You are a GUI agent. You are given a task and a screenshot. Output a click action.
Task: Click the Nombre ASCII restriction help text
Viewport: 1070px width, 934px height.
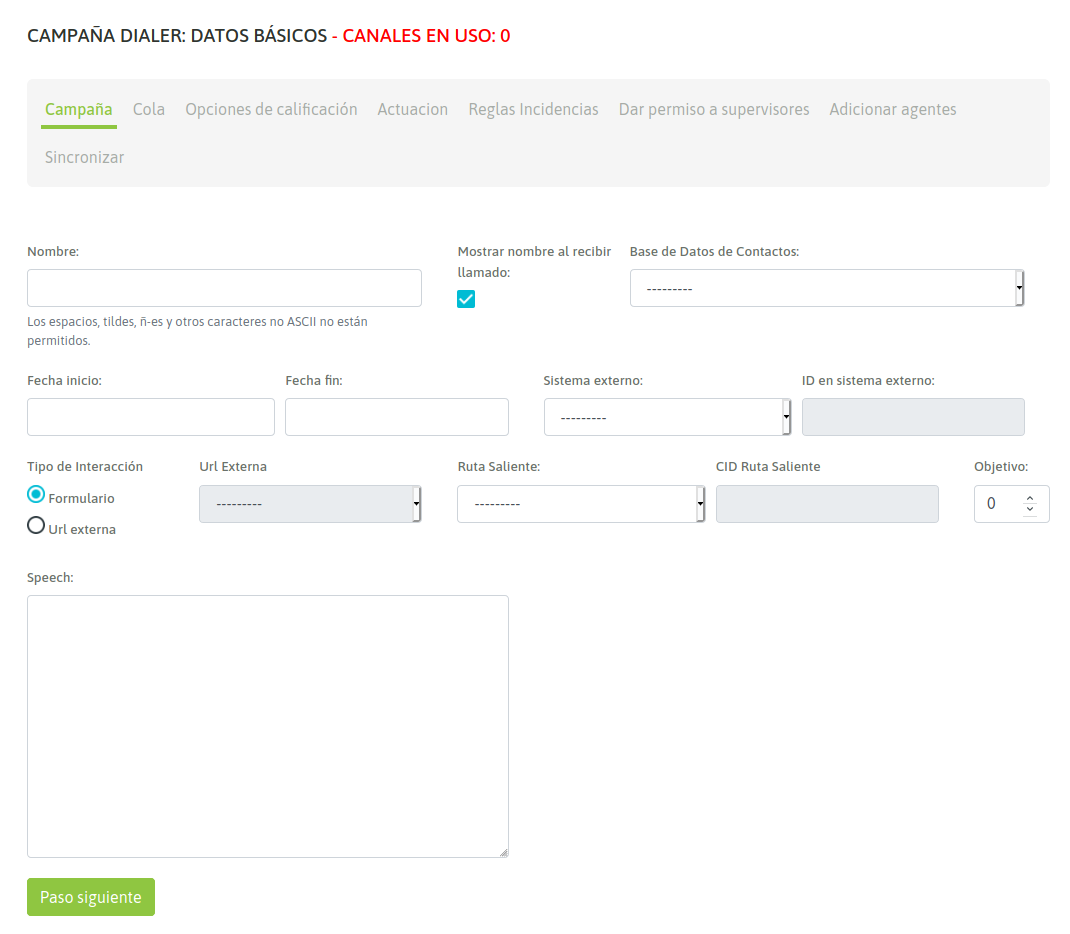tap(197, 331)
